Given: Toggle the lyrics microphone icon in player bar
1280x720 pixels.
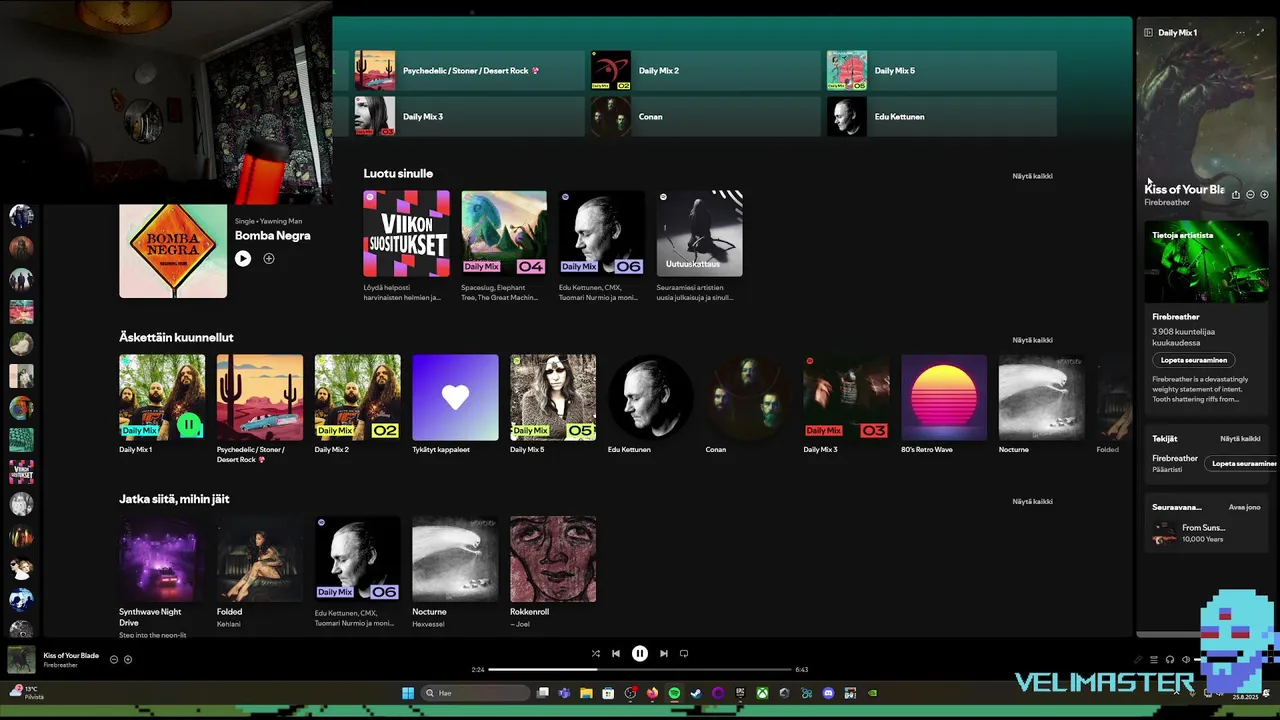Looking at the screenshot, I should pyautogui.click(x=1137, y=660).
